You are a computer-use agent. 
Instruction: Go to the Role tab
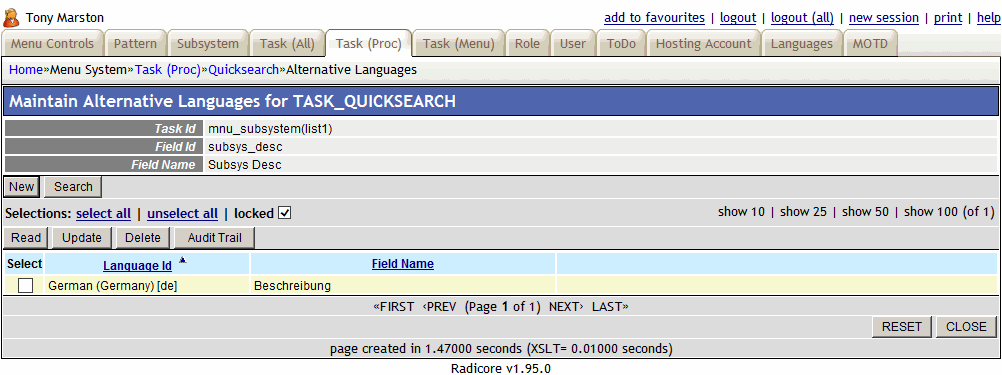527,44
